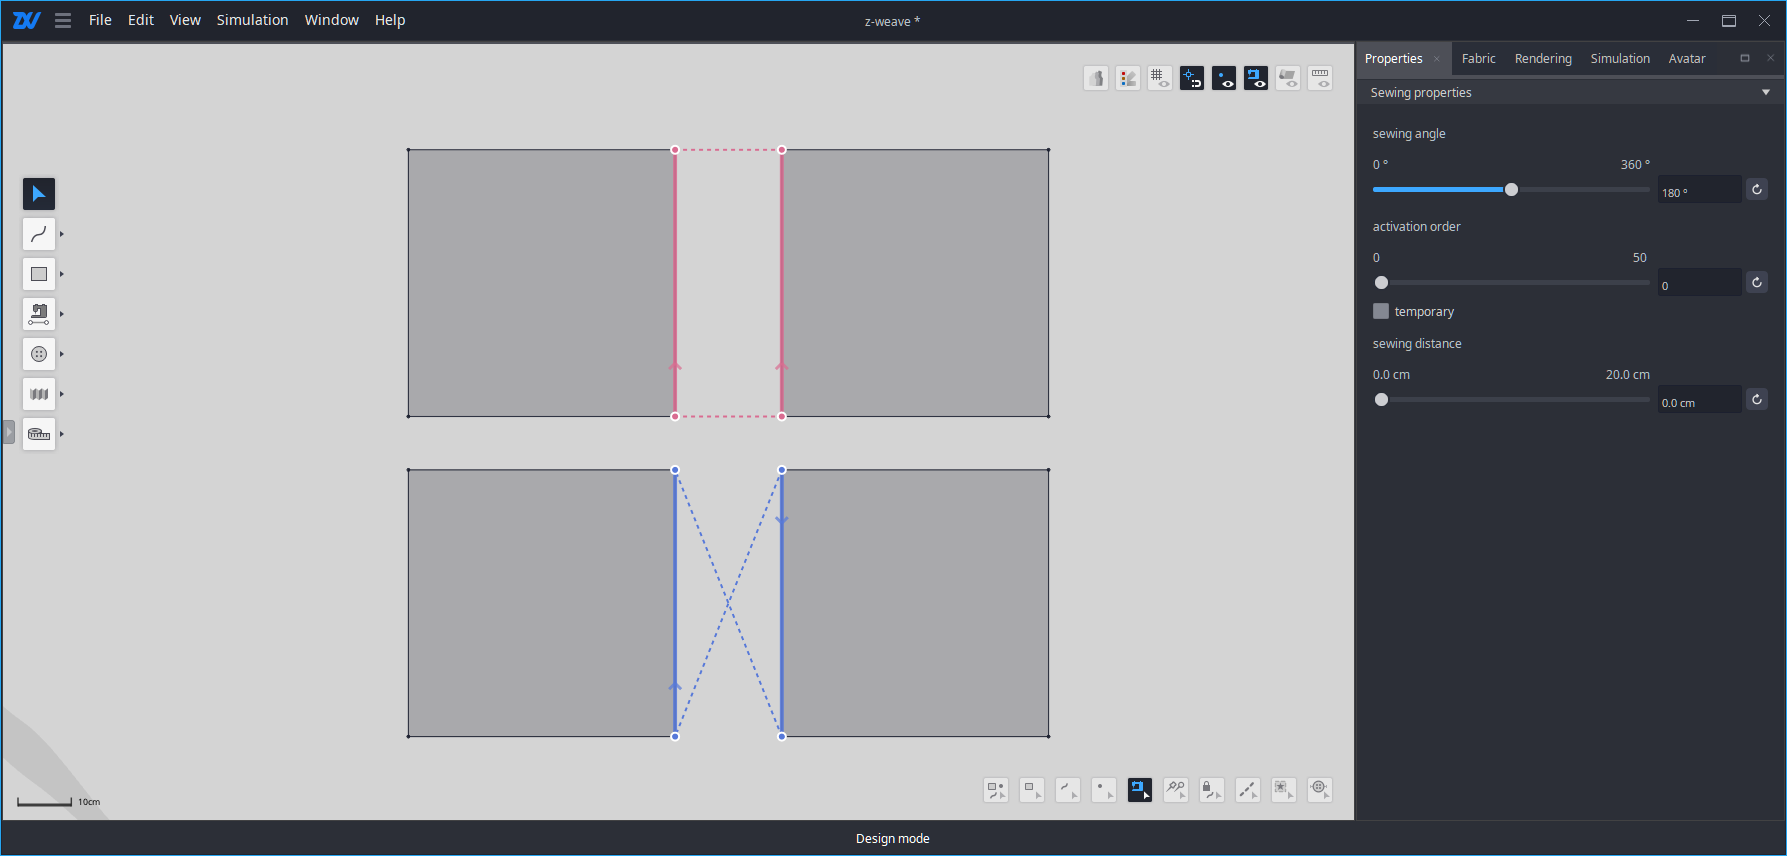Expand button tool options arrow

[x=62, y=354]
